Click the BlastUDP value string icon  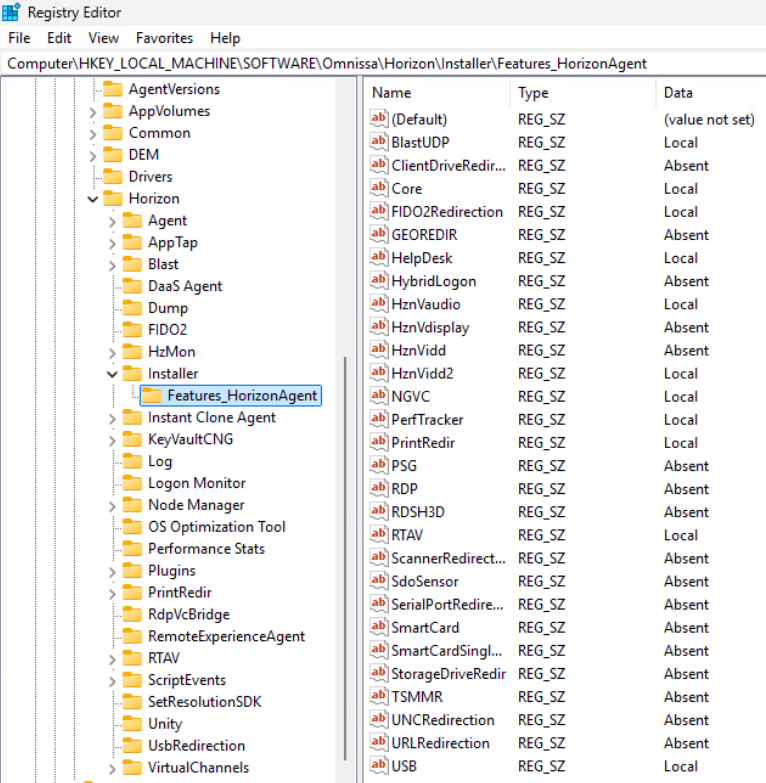point(379,141)
